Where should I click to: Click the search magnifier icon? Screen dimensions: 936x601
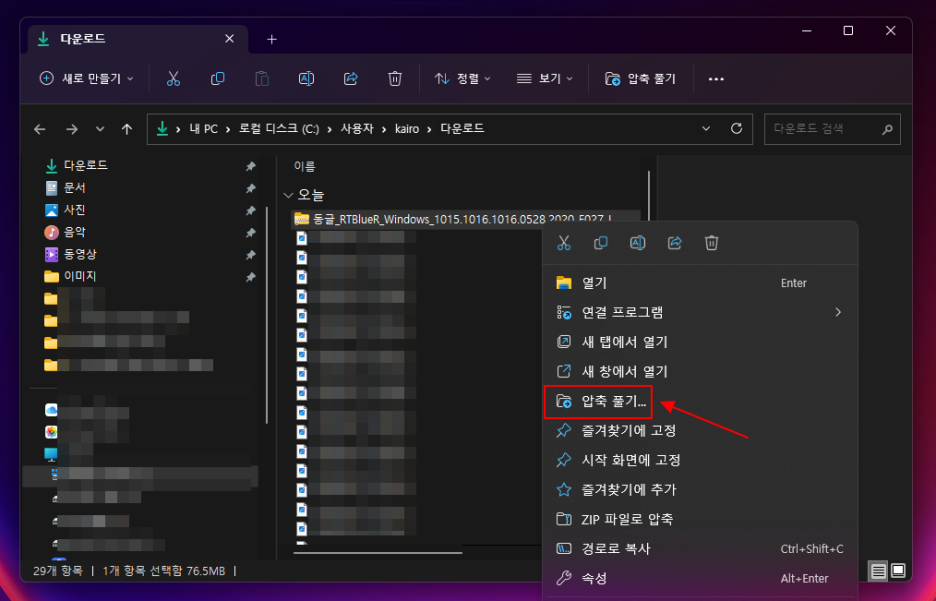[x=887, y=129]
